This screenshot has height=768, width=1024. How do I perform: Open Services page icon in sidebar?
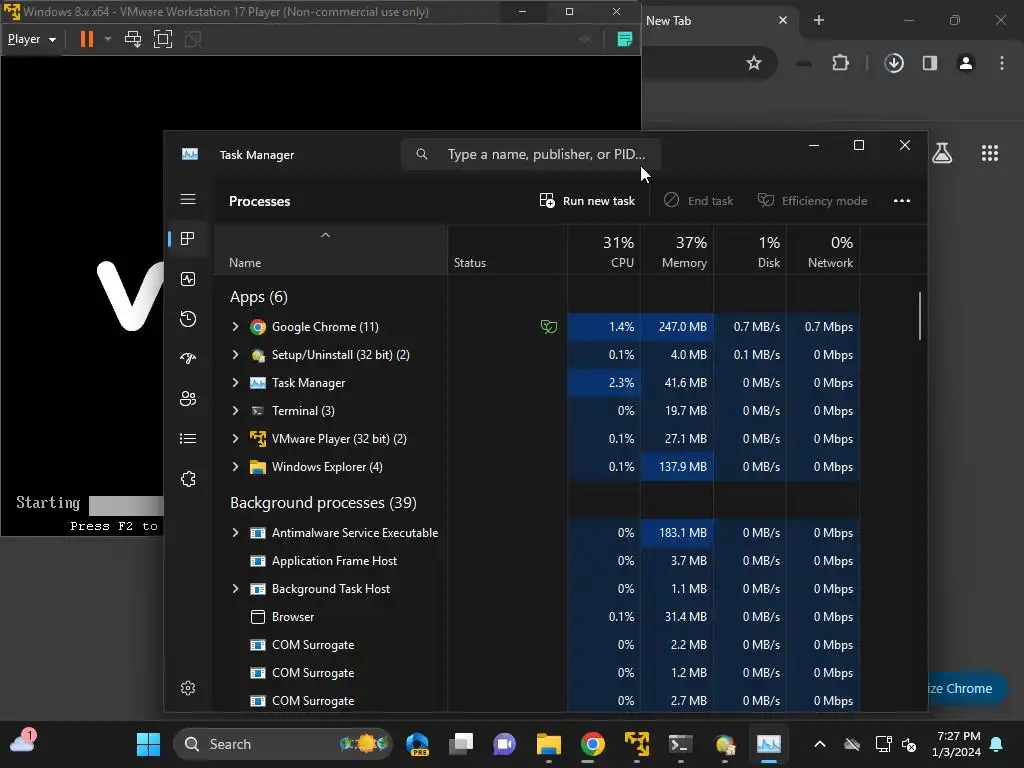[x=188, y=479]
